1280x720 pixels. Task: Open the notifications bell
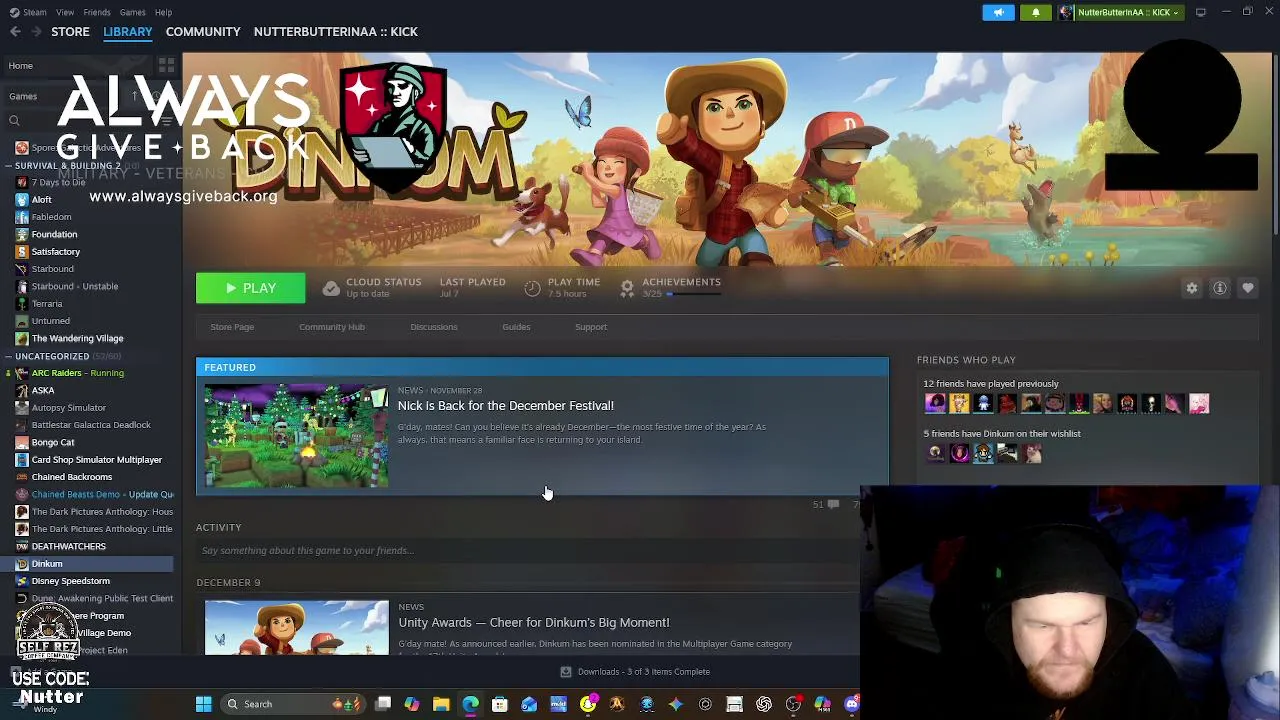coord(1036,12)
